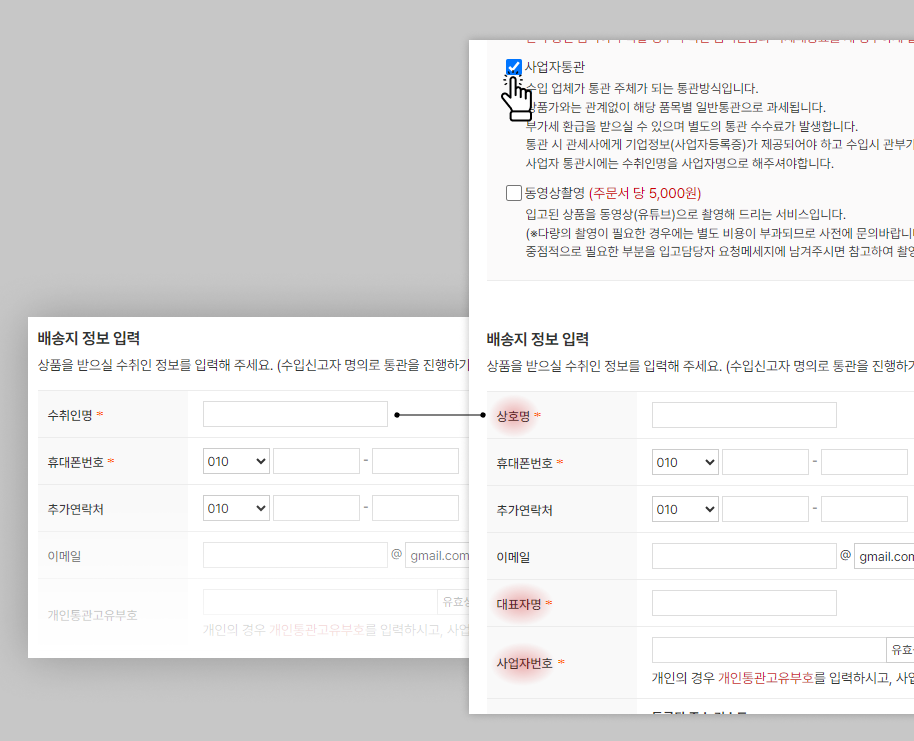Open the 010 dropdown for 추가연락처 in right form
Image resolution: width=914 pixels, height=741 pixels.
pyautogui.click(x=685, y=510)
